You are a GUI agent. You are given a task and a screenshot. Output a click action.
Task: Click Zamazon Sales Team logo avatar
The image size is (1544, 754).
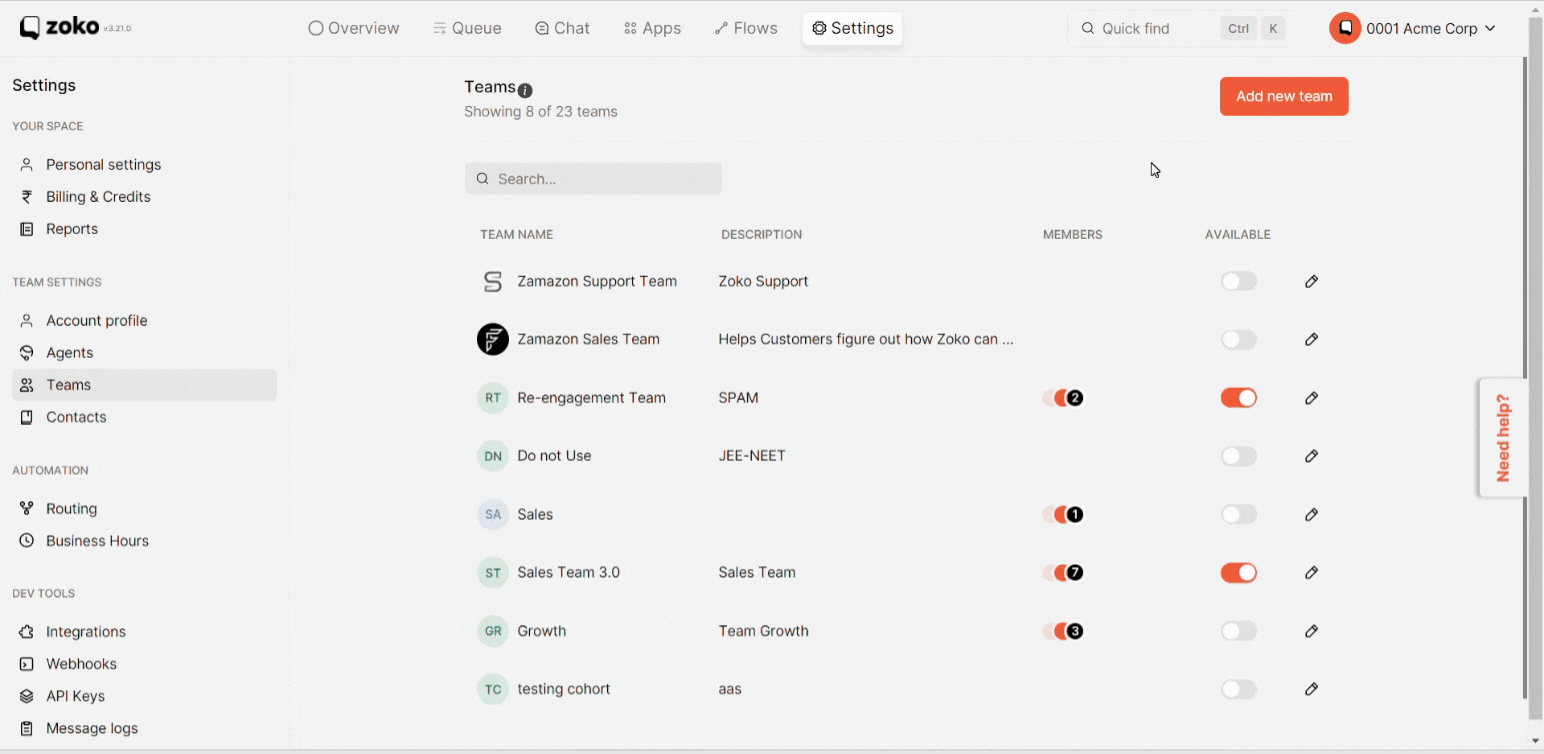[493, 340]
